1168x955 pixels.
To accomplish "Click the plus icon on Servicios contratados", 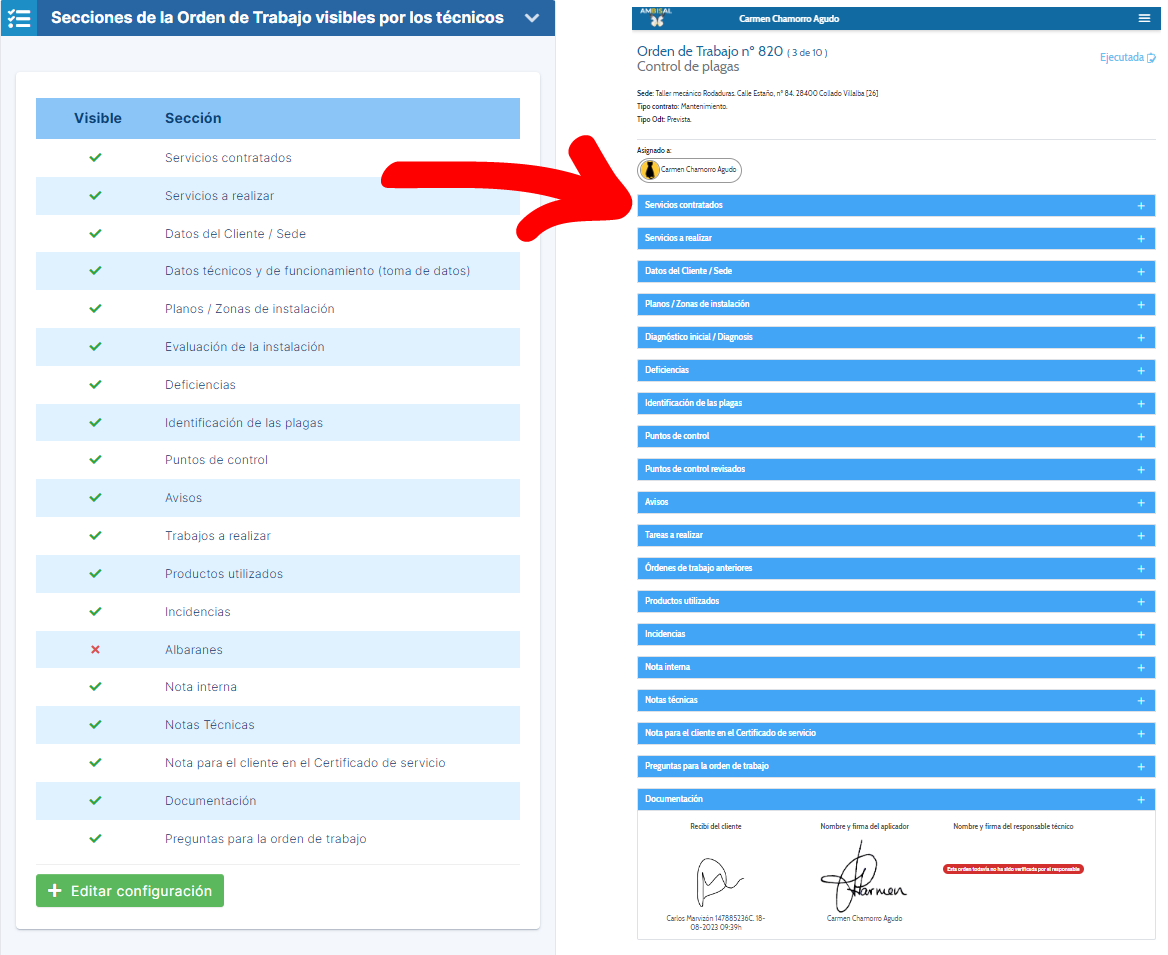I will (1140, 206).
